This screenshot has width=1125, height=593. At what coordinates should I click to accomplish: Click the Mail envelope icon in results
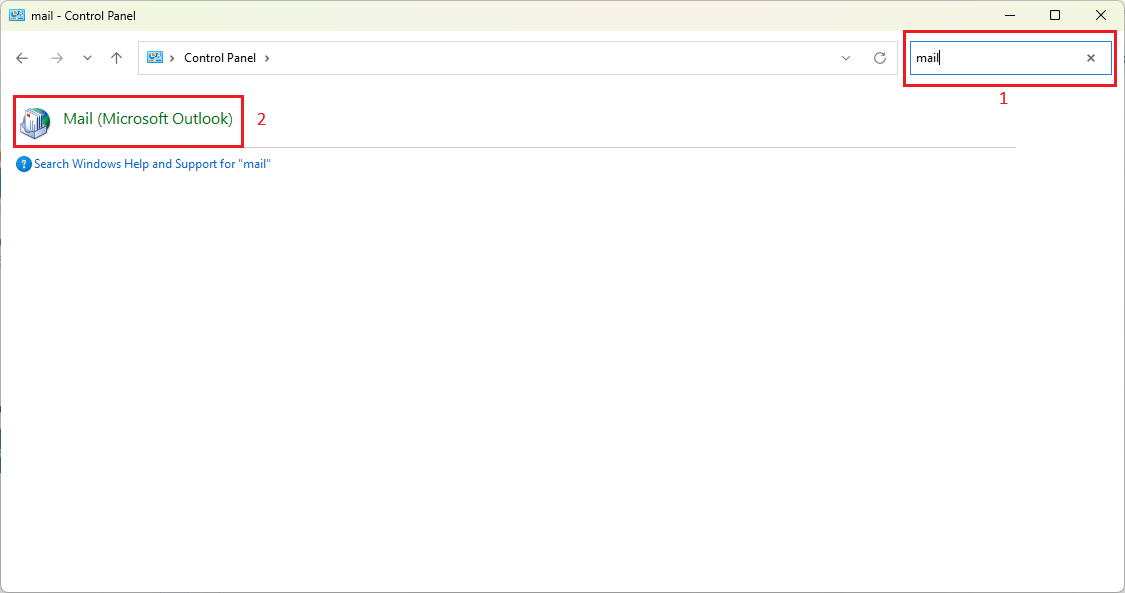(35, 122)
